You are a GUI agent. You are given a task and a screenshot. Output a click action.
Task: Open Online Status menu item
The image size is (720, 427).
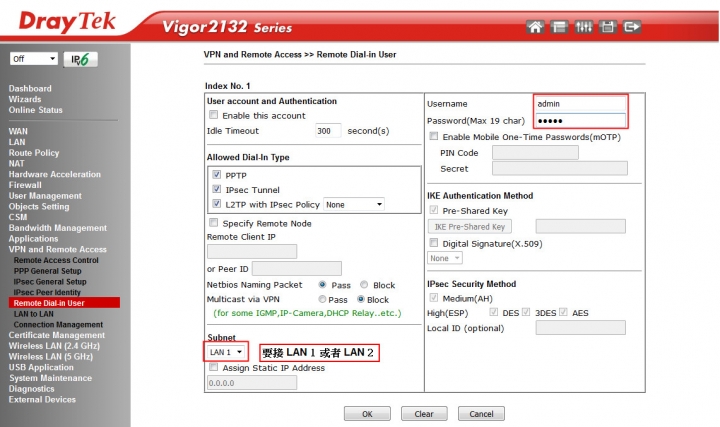tap(35, 110)
